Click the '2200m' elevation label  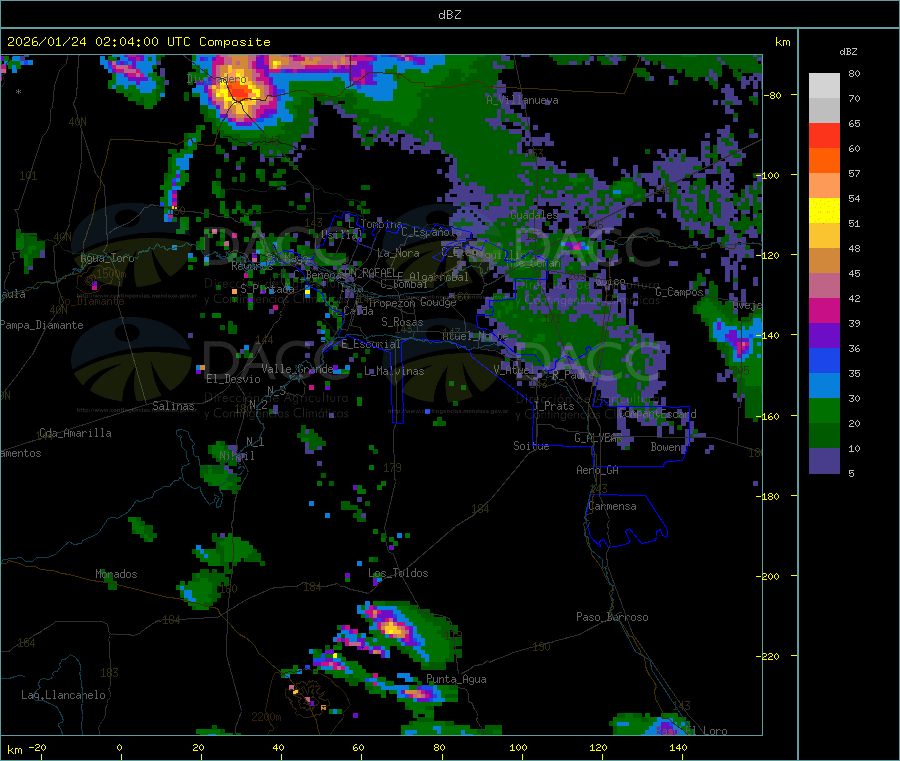266,717
